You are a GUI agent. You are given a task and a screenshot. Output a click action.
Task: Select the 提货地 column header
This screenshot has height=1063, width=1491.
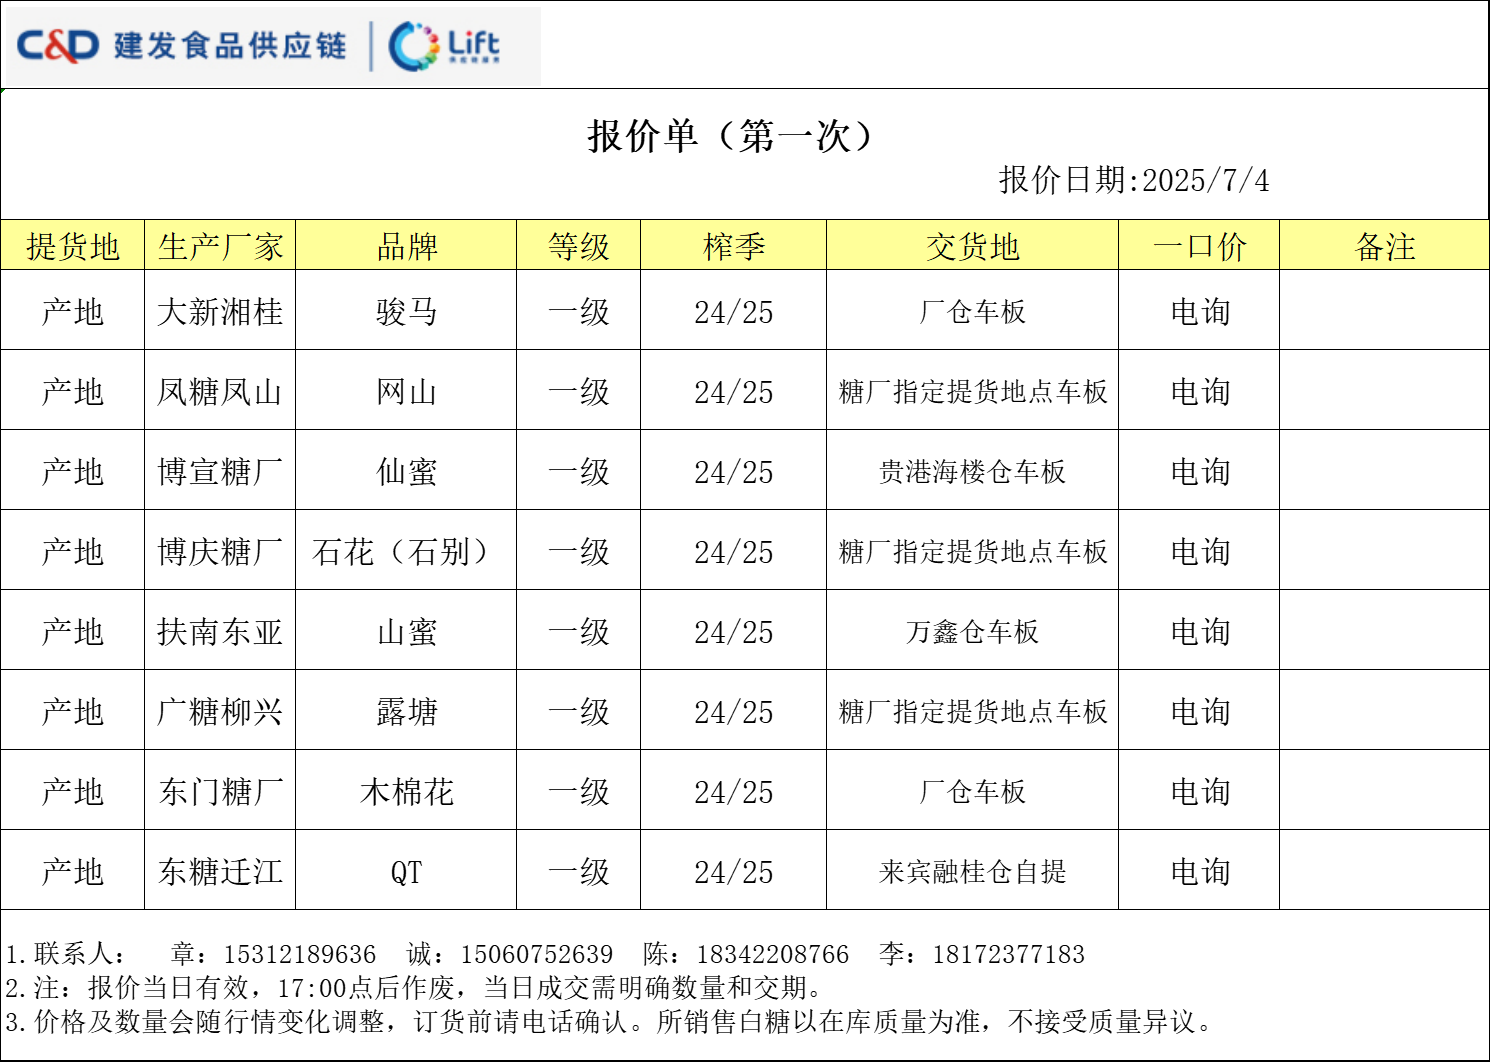pos(73,247)
